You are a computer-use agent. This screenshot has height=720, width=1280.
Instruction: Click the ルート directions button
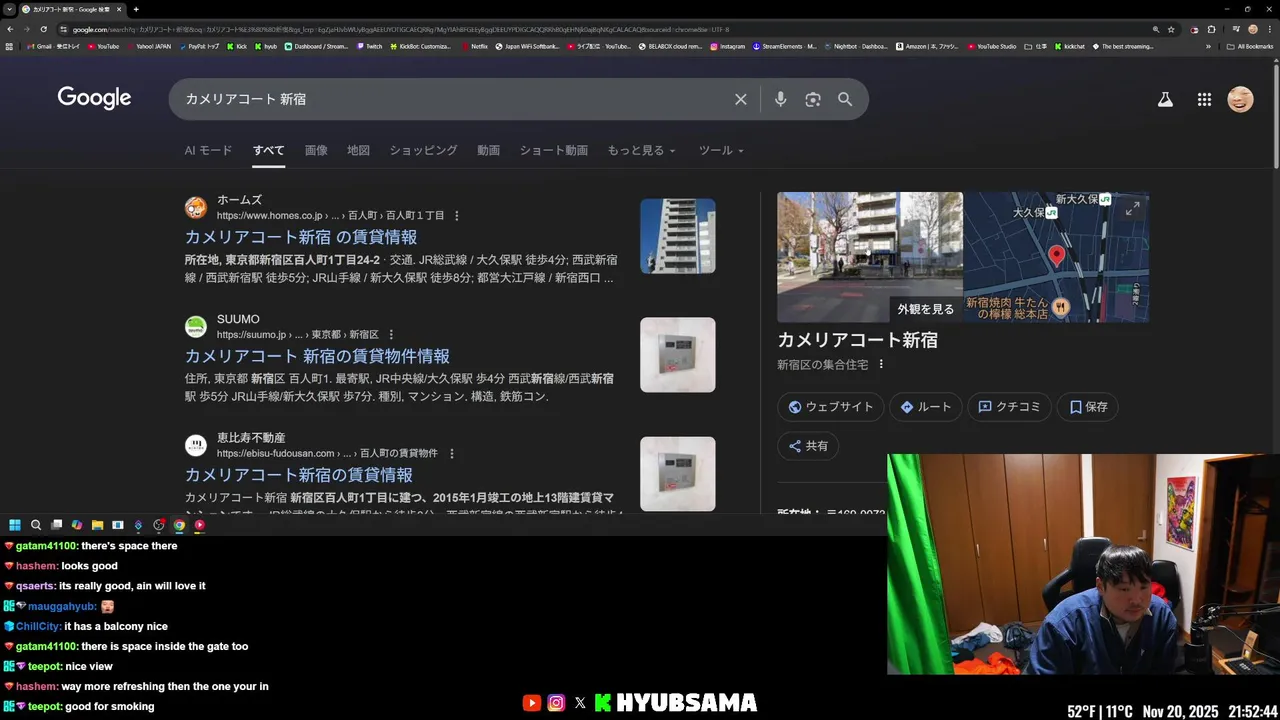(926, 407)
